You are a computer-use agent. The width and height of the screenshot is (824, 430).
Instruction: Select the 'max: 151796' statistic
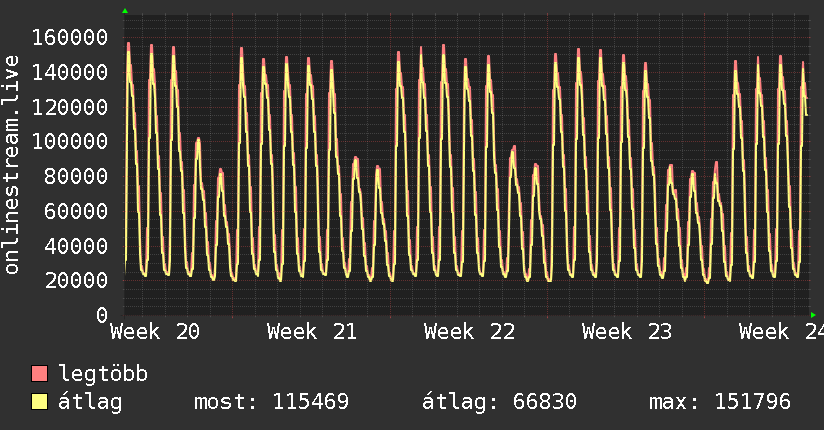pos(720,402)
